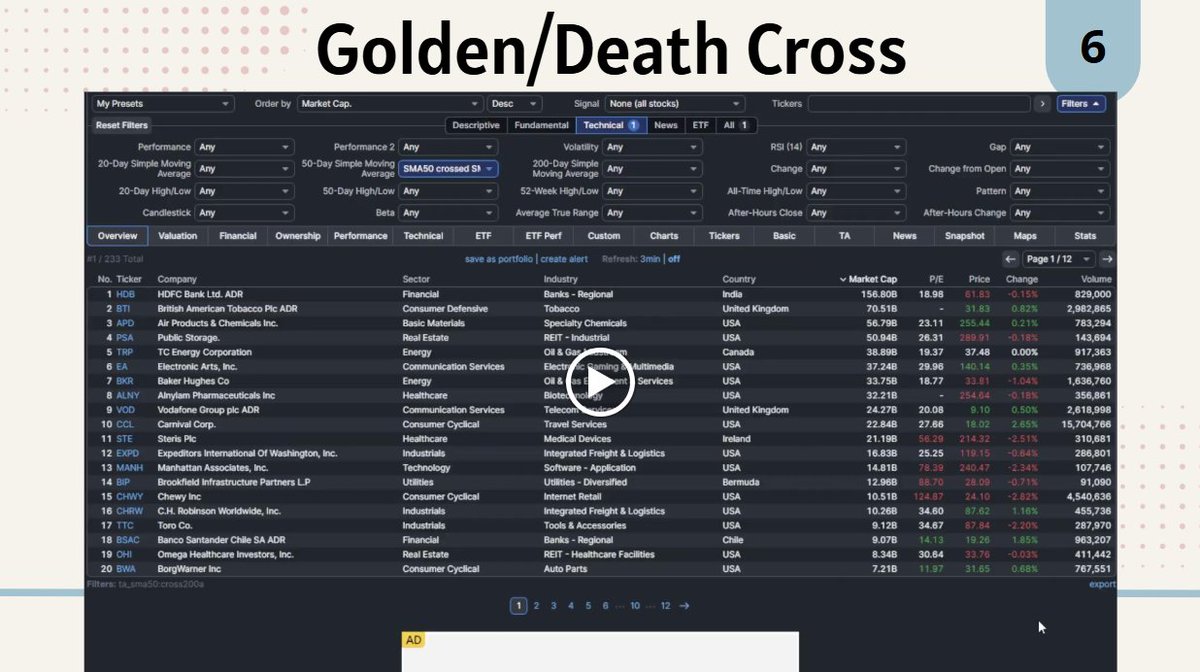
Task: Sort by the Market Cap column header
Action: (x=867, y=279)
